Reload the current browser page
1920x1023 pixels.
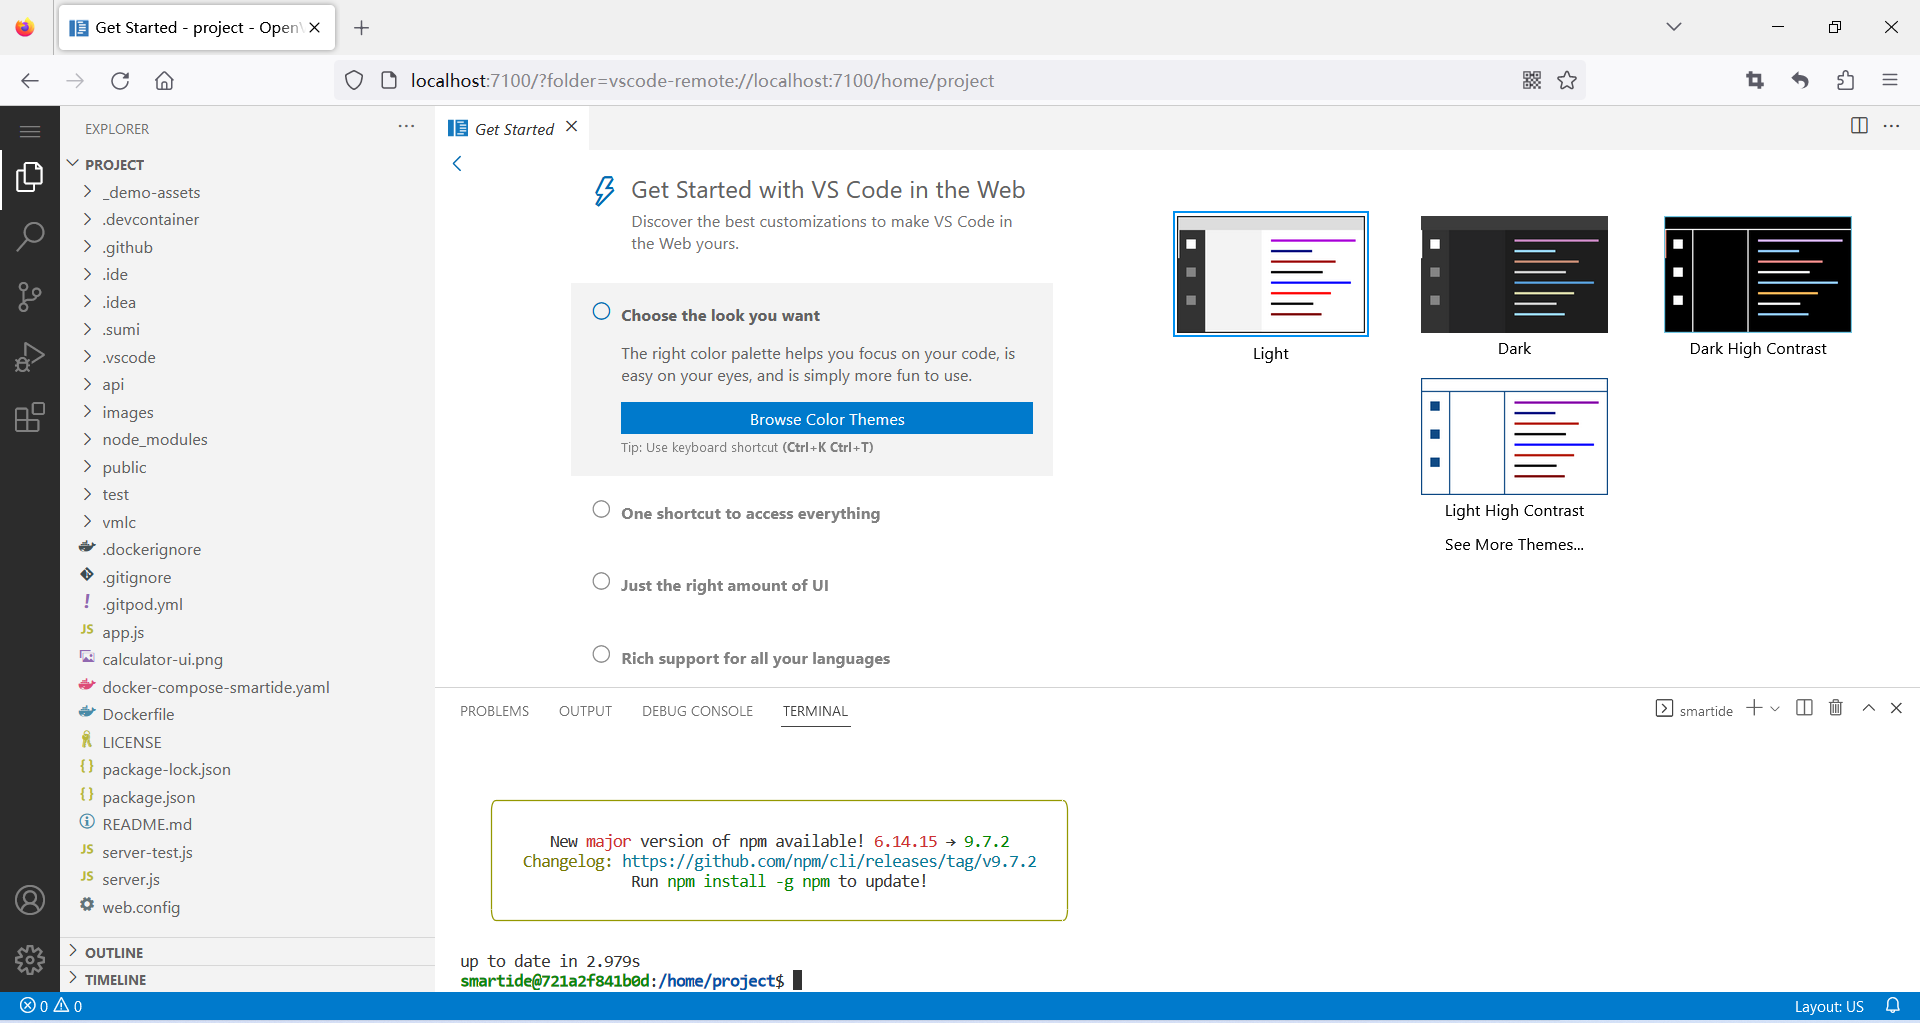(x=120, y=80)
